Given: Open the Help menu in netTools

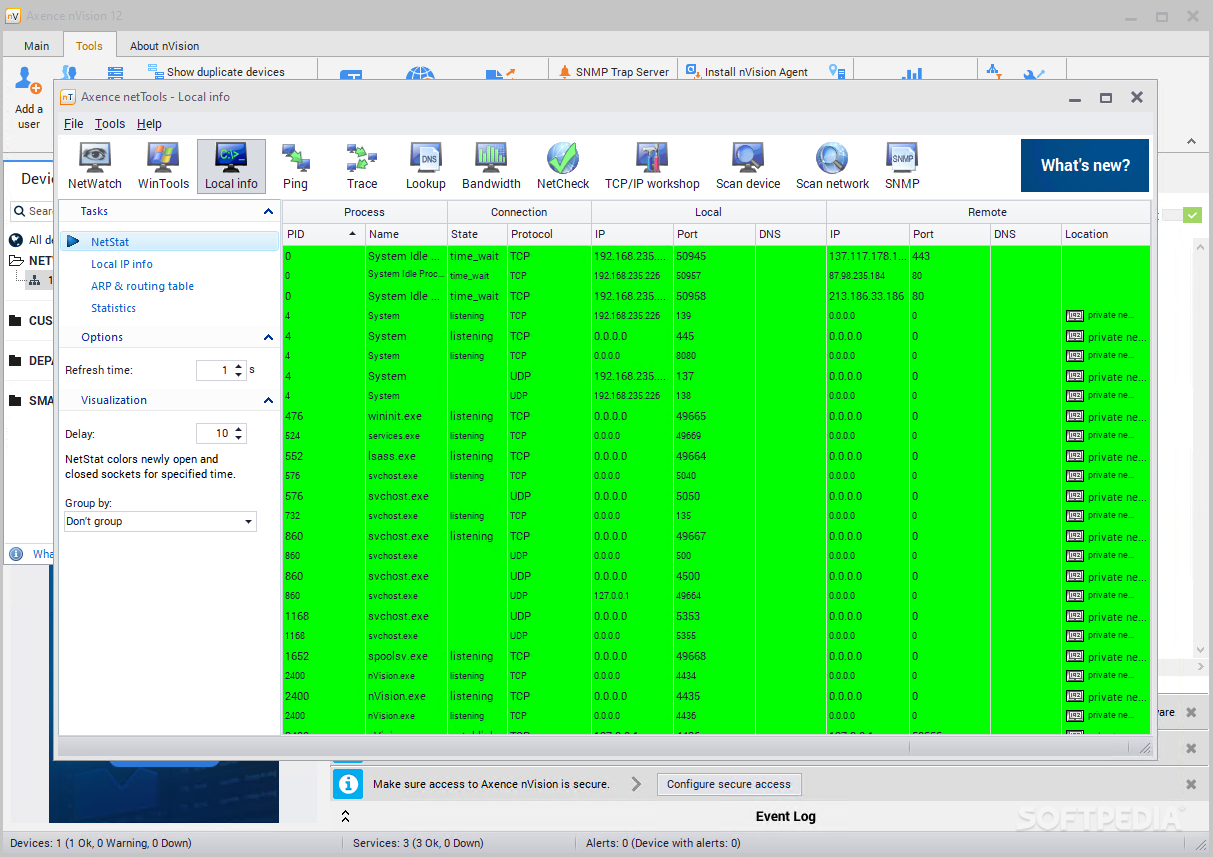Looking at the screenshot, I should 149,124.
